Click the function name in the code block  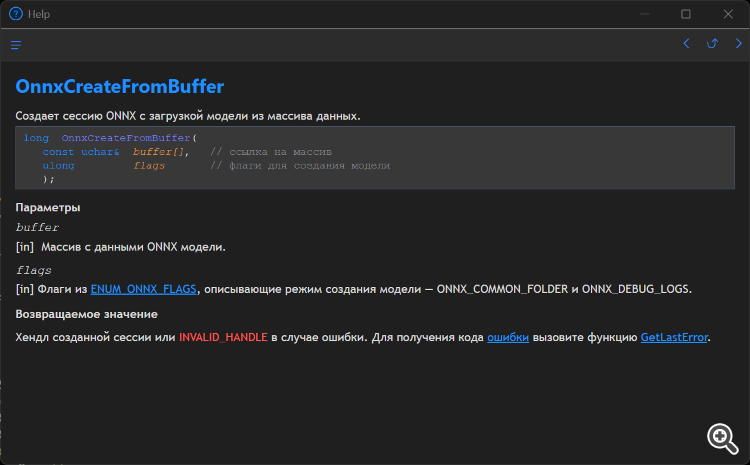point(126,138)
